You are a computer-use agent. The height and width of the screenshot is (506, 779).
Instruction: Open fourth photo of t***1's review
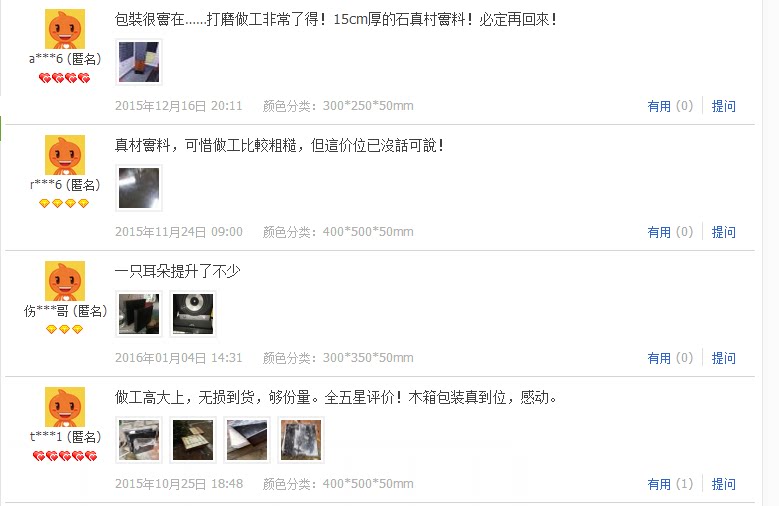[301, 440]
